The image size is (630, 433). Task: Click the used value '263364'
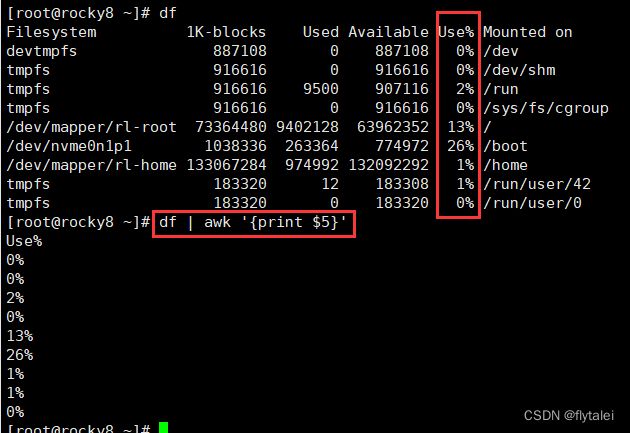pyautogui.click(x=312, y=146)
